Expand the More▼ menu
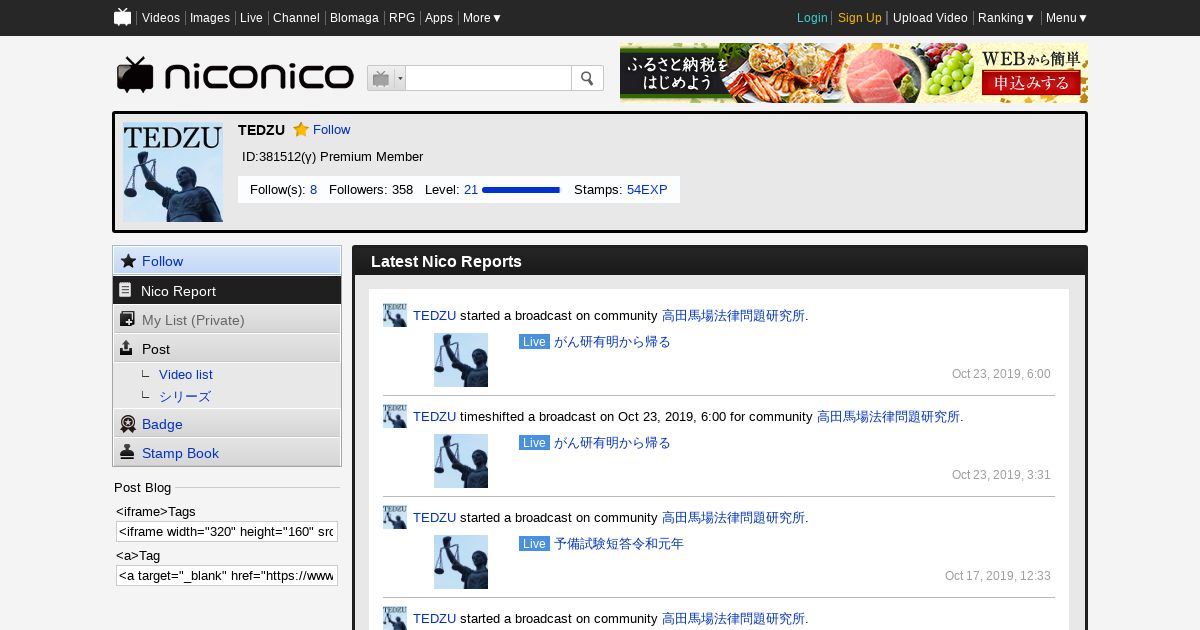The width and height of the screenshot is (1200, 630). tap(482, 18)
